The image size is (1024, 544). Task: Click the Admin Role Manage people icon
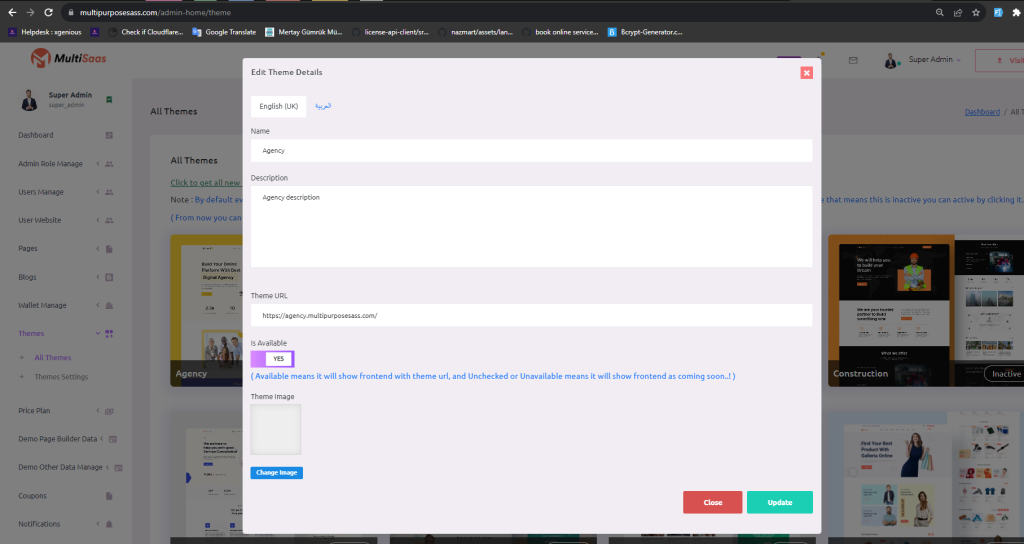(109, 164)
